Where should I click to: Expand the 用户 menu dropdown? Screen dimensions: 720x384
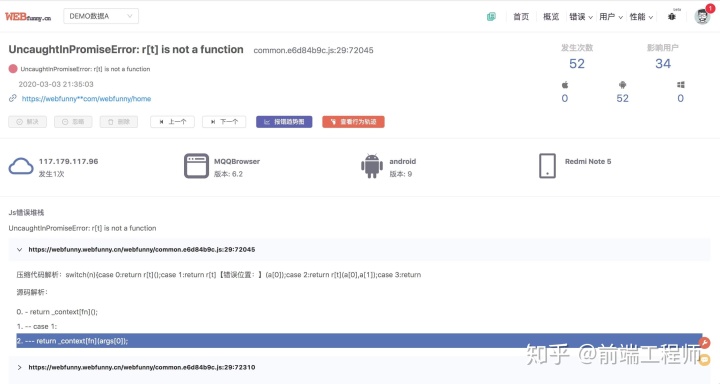click(x=611, y=17)
